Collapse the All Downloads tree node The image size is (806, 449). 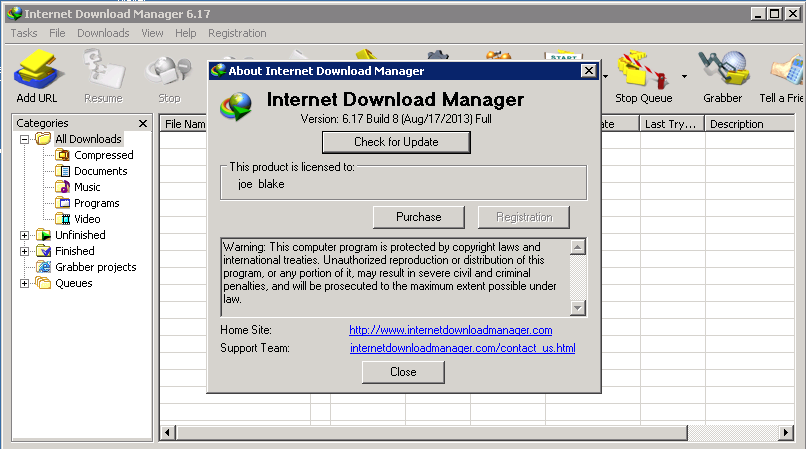(x=24, y=139)
